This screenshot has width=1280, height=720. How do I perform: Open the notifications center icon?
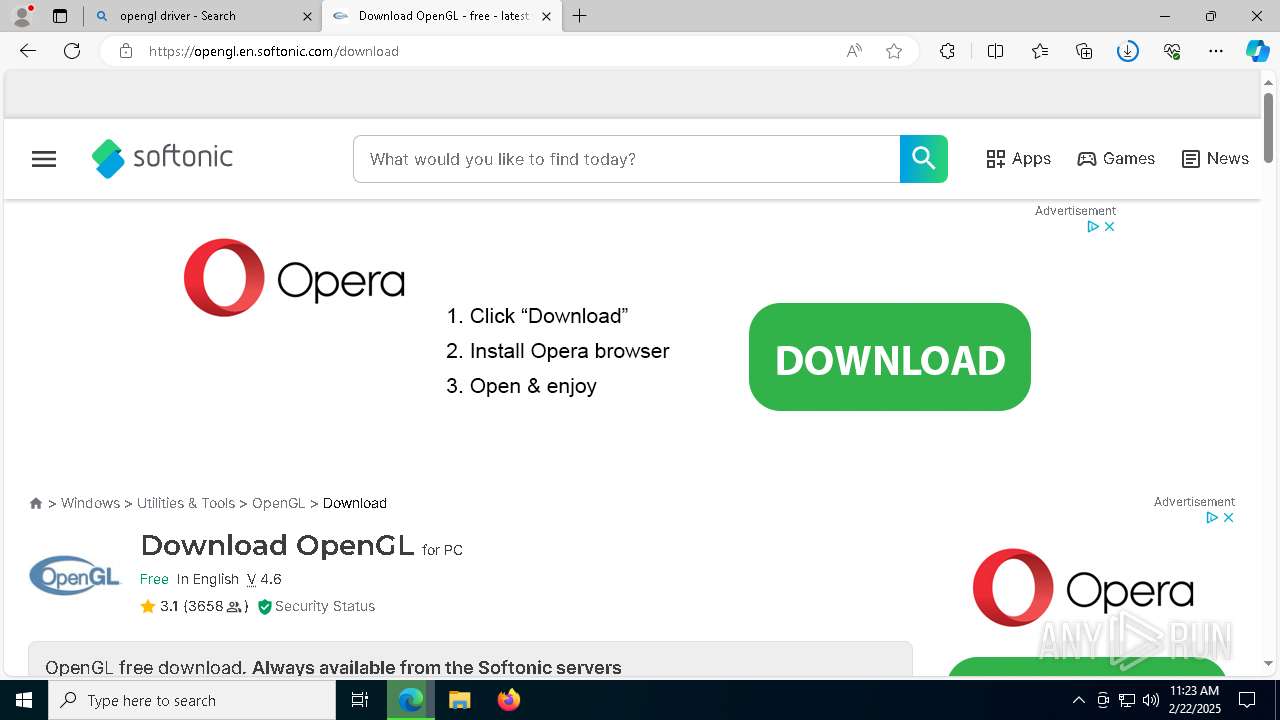point(1247,700)
